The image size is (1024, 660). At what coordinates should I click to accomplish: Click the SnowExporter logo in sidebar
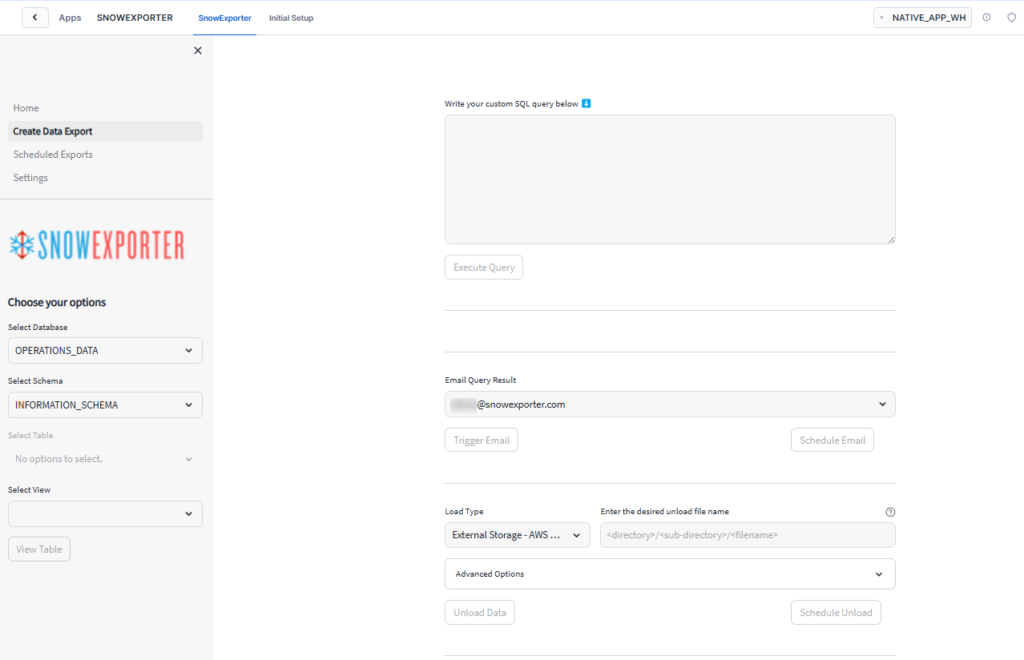coord(97,245)
